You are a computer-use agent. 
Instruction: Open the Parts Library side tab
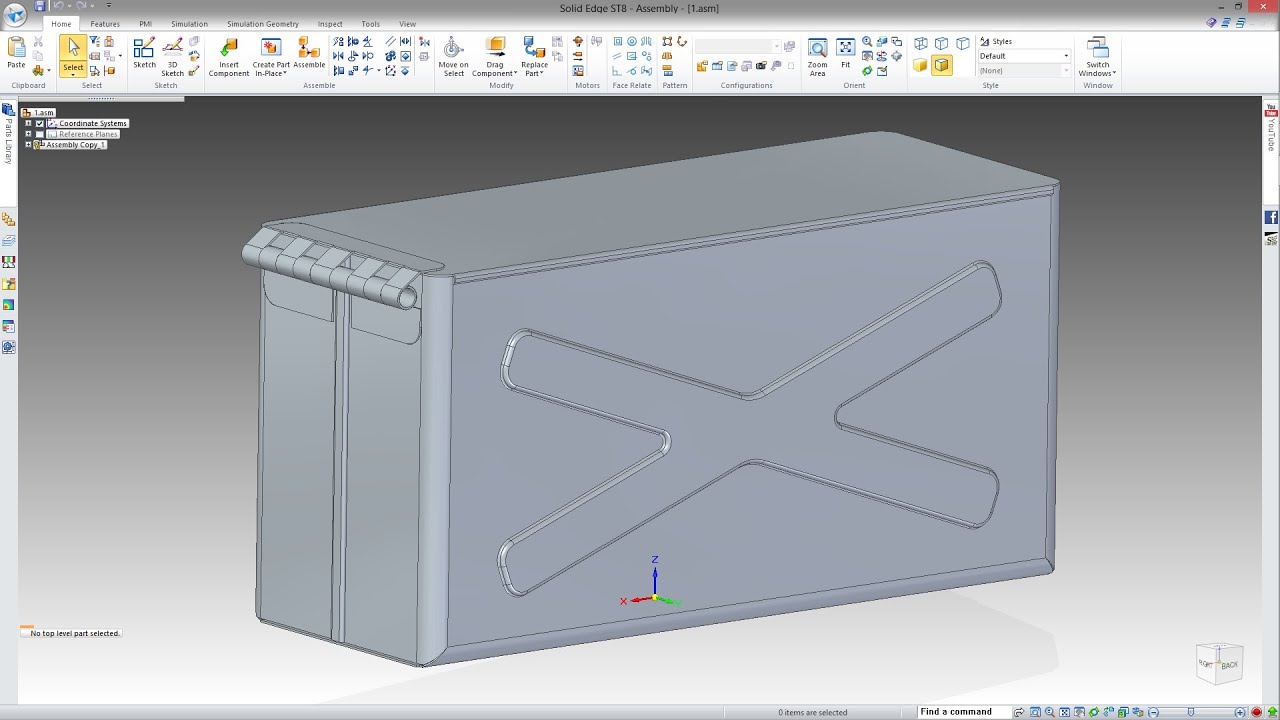[9, 133]
